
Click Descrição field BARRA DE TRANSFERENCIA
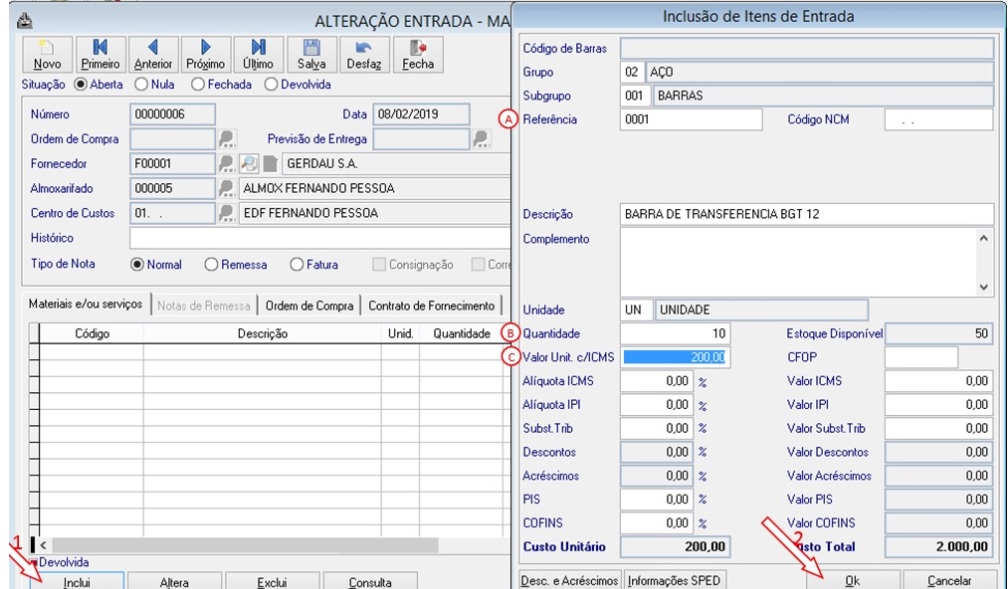tap(807, 214)
